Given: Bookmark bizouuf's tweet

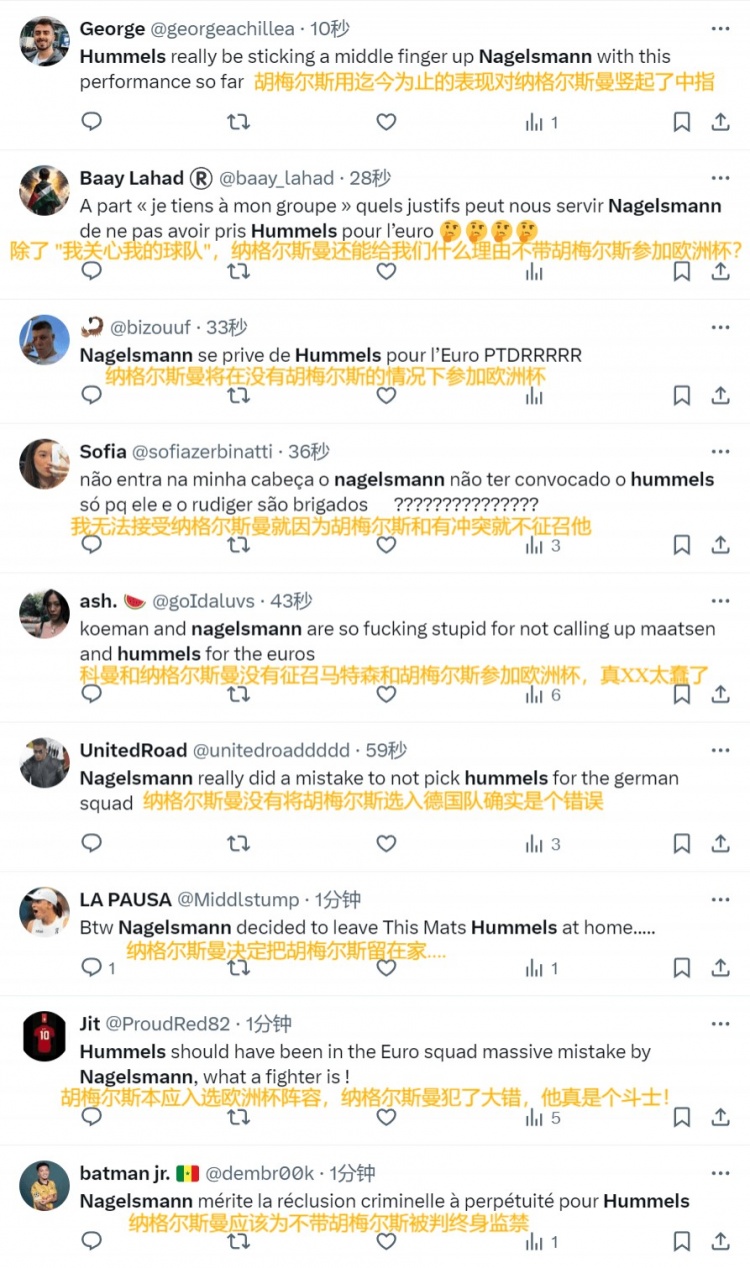Looking at the screenshot, I should pos(681,395).
